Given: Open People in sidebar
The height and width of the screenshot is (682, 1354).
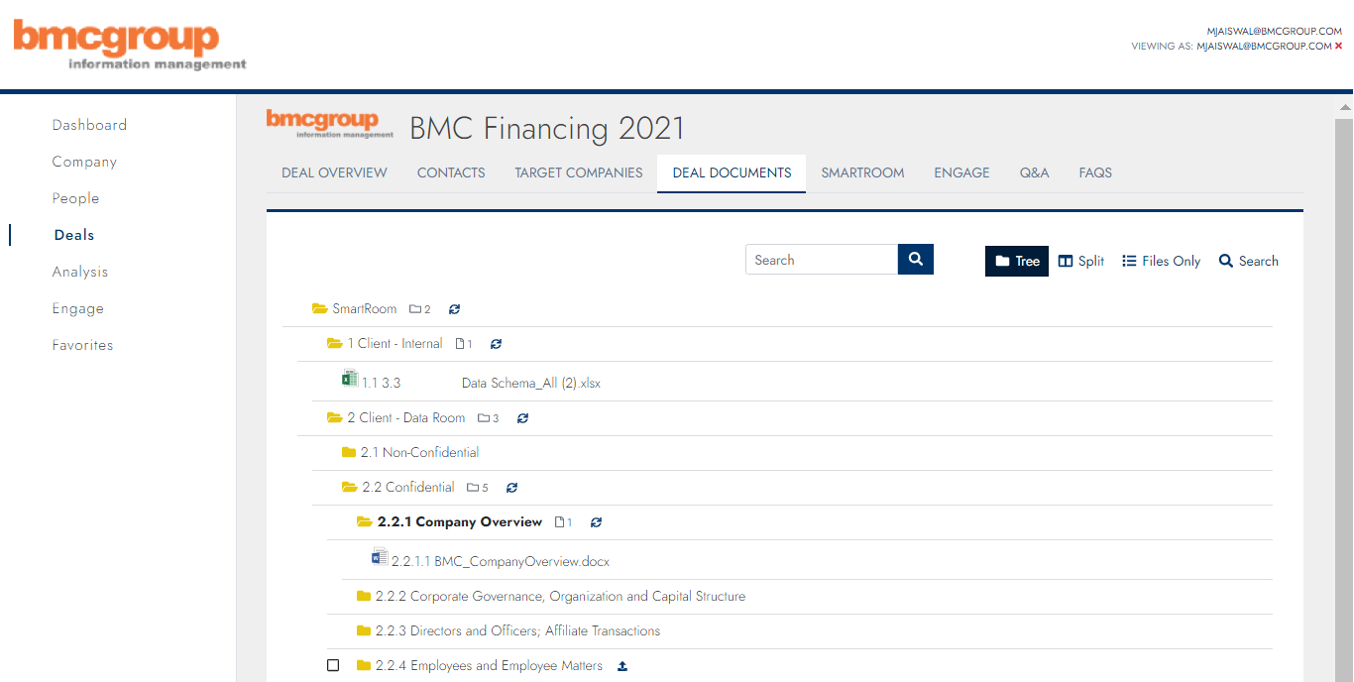Looking at the screenshot, I should pos(76,198).
